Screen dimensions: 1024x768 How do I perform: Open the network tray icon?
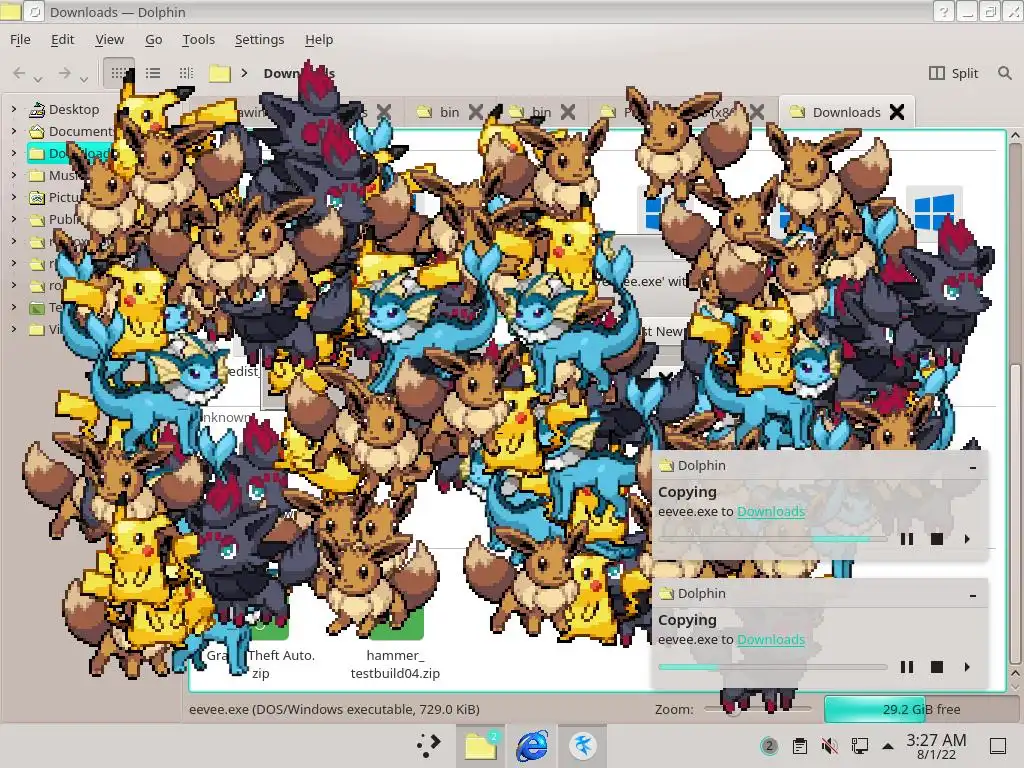(859, 746)
